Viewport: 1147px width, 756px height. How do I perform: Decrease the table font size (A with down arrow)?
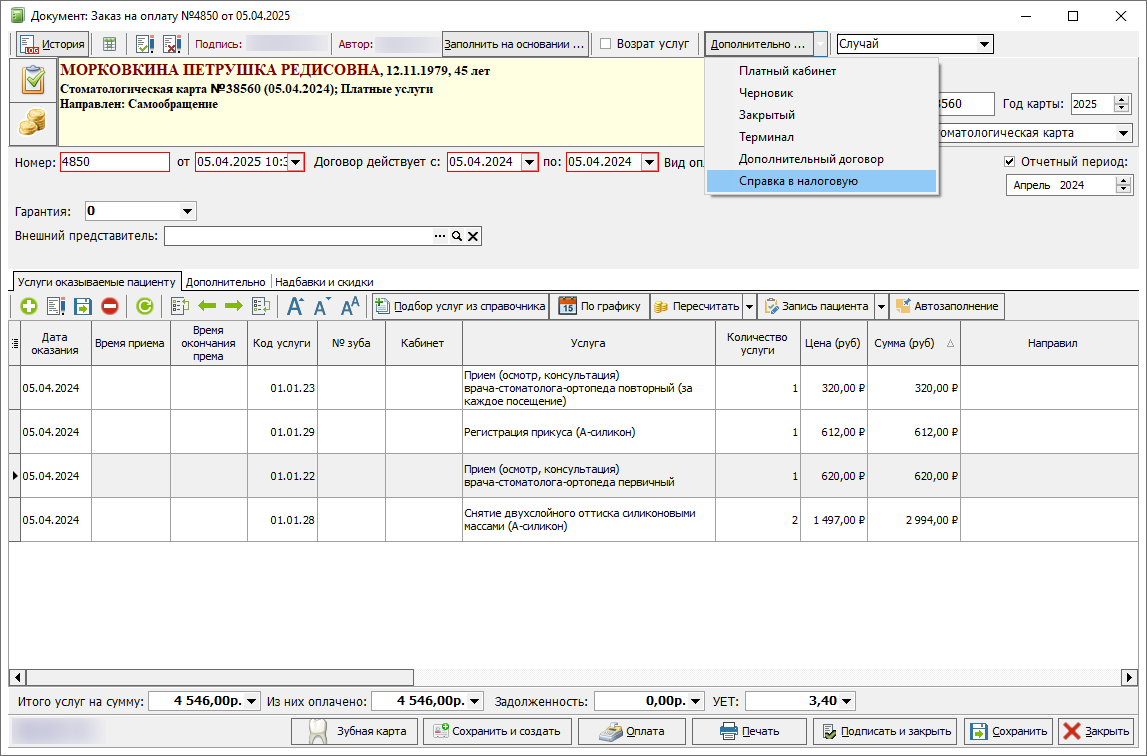click(x=323, y=306)
